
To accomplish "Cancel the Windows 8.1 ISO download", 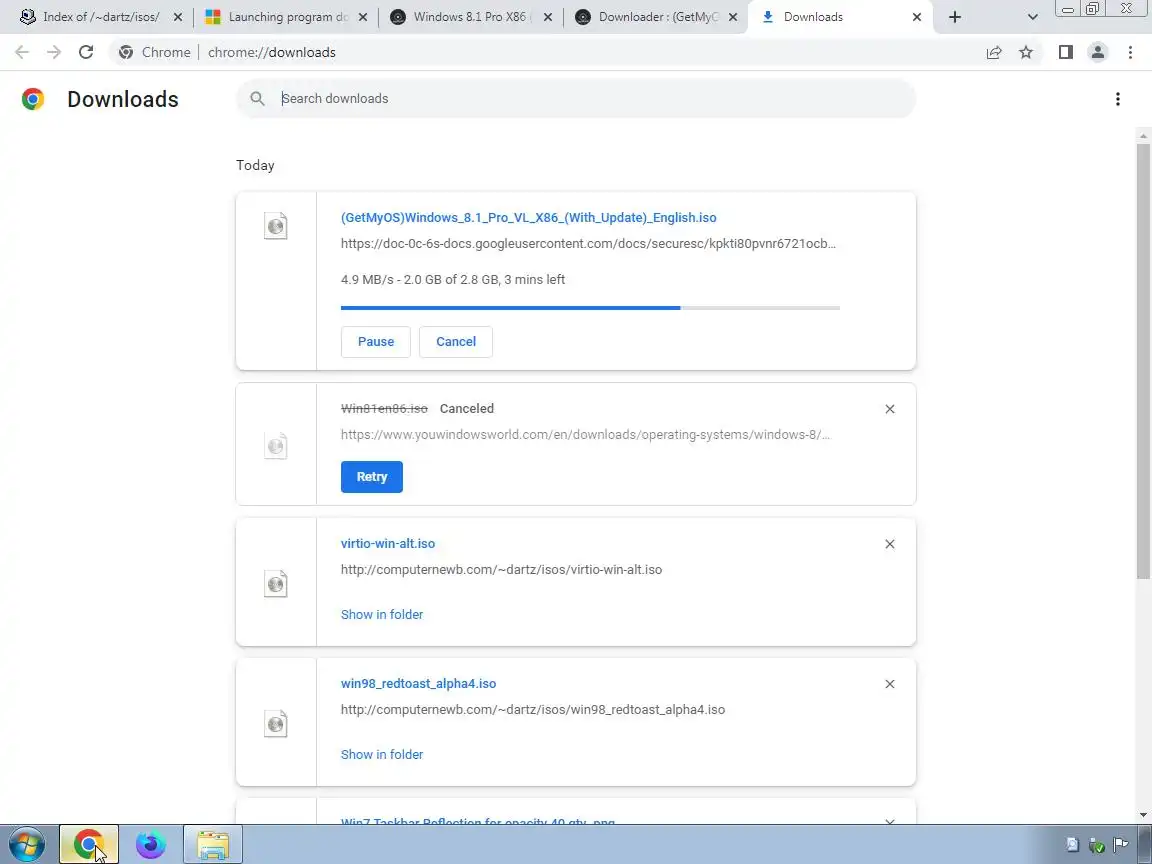I will point(456,342).
